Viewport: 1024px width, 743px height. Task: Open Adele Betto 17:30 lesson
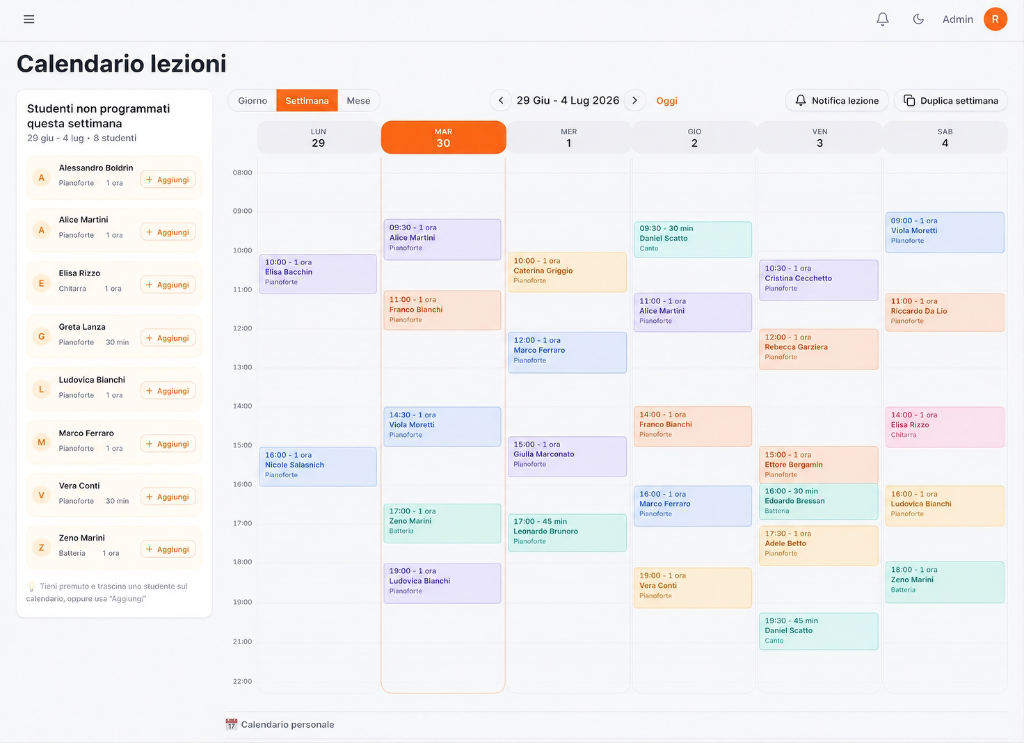pyautogui.click(x=819, y=545)
